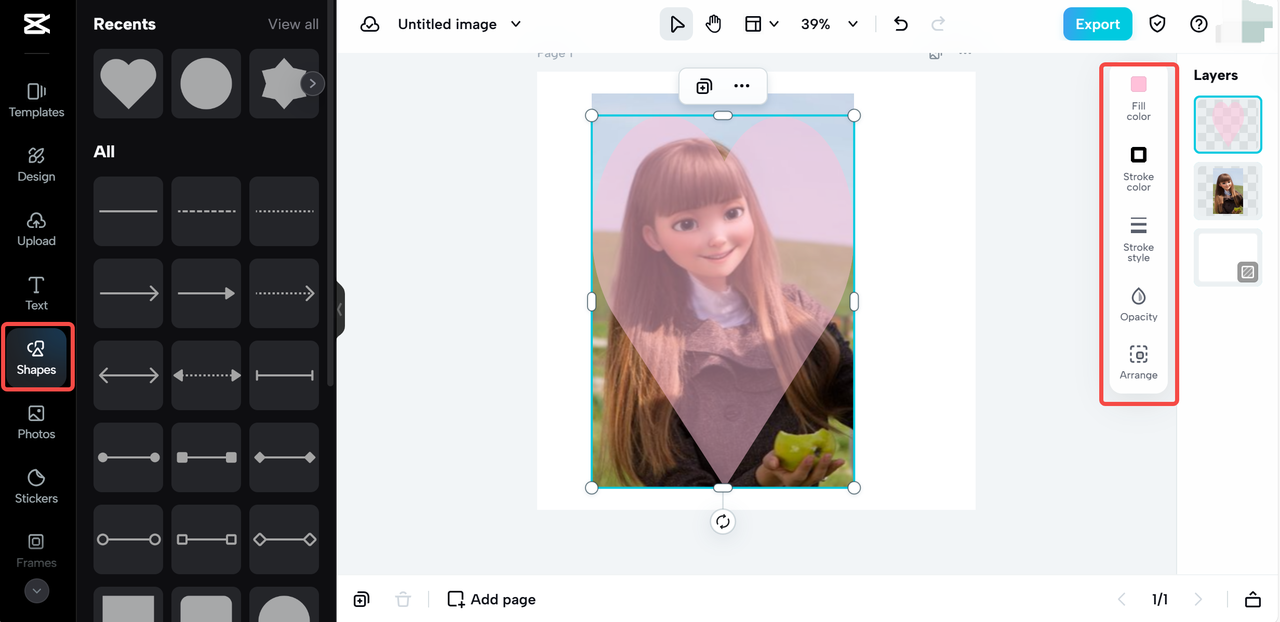The image size is (1280, 622).
Task: Open Stroke style options
Action: pyautogui.click(x=1138, y=239)
